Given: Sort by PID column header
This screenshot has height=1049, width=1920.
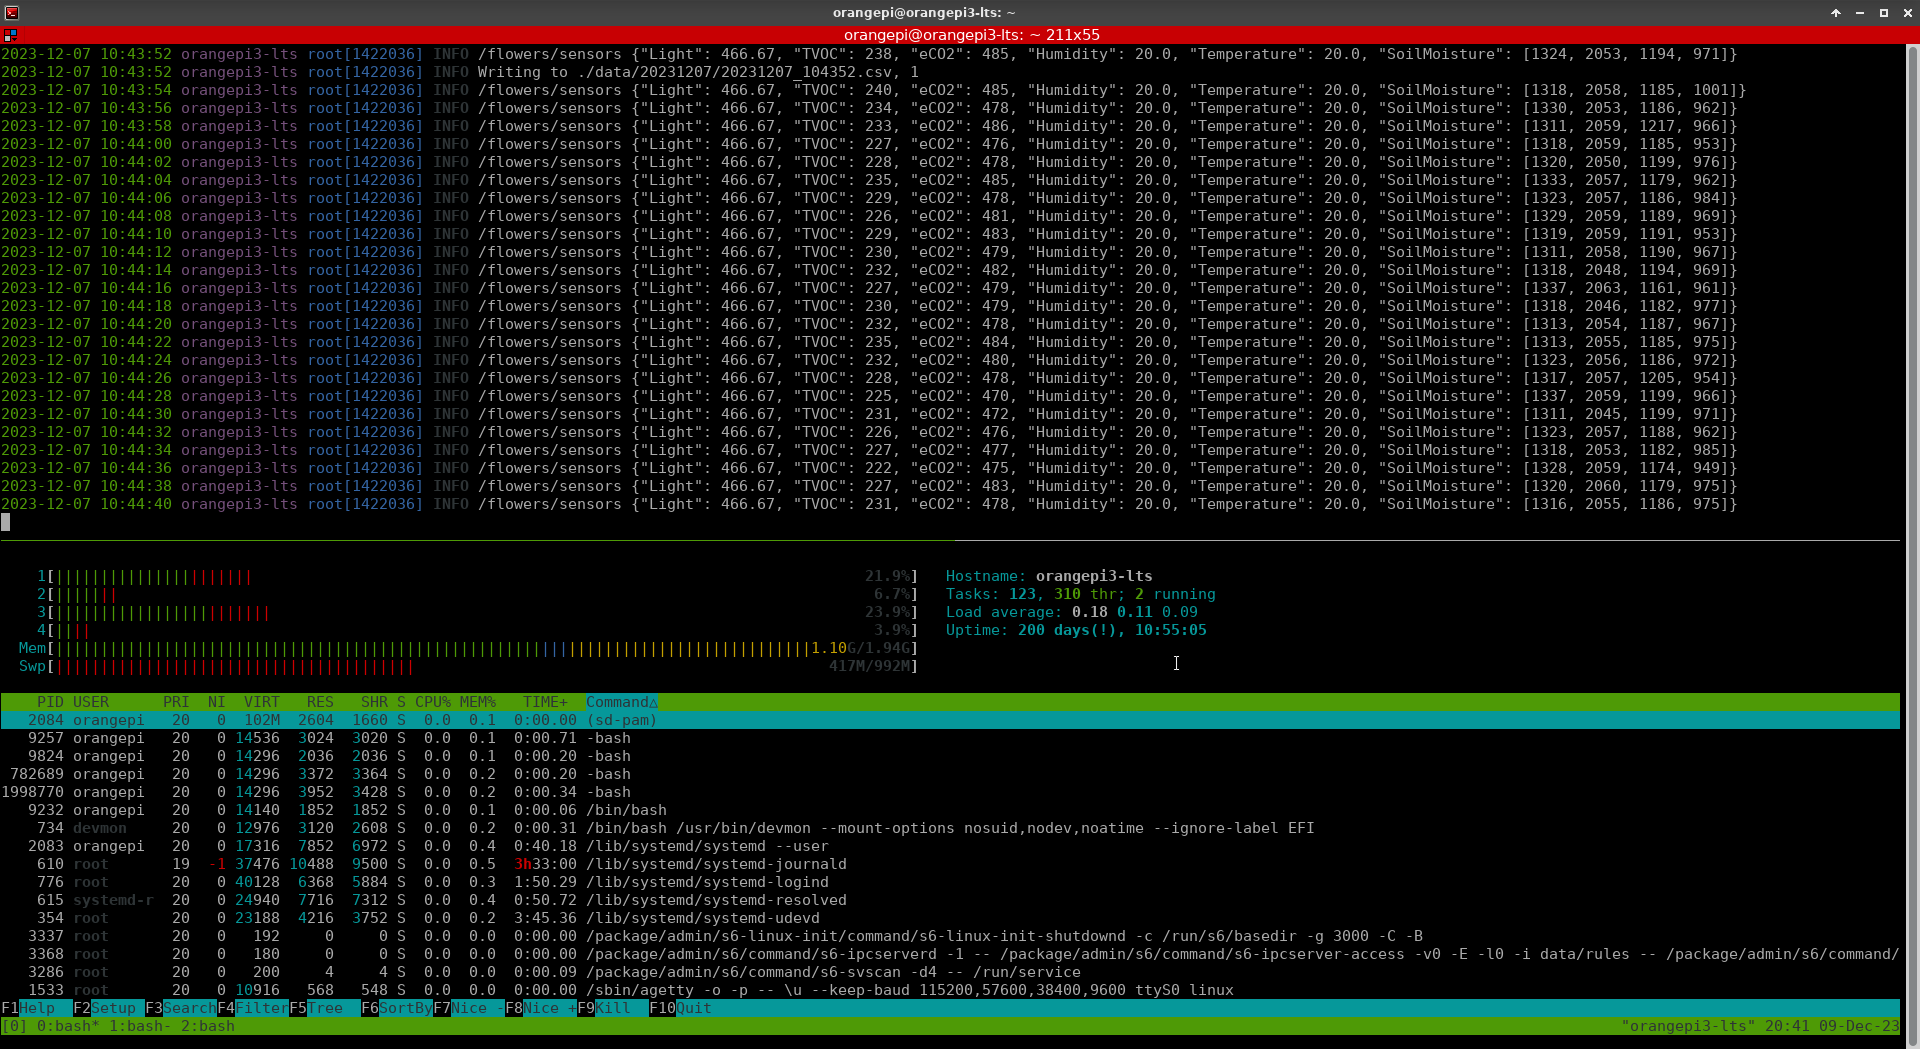Looking at the screenshot, I should (50, 702).
